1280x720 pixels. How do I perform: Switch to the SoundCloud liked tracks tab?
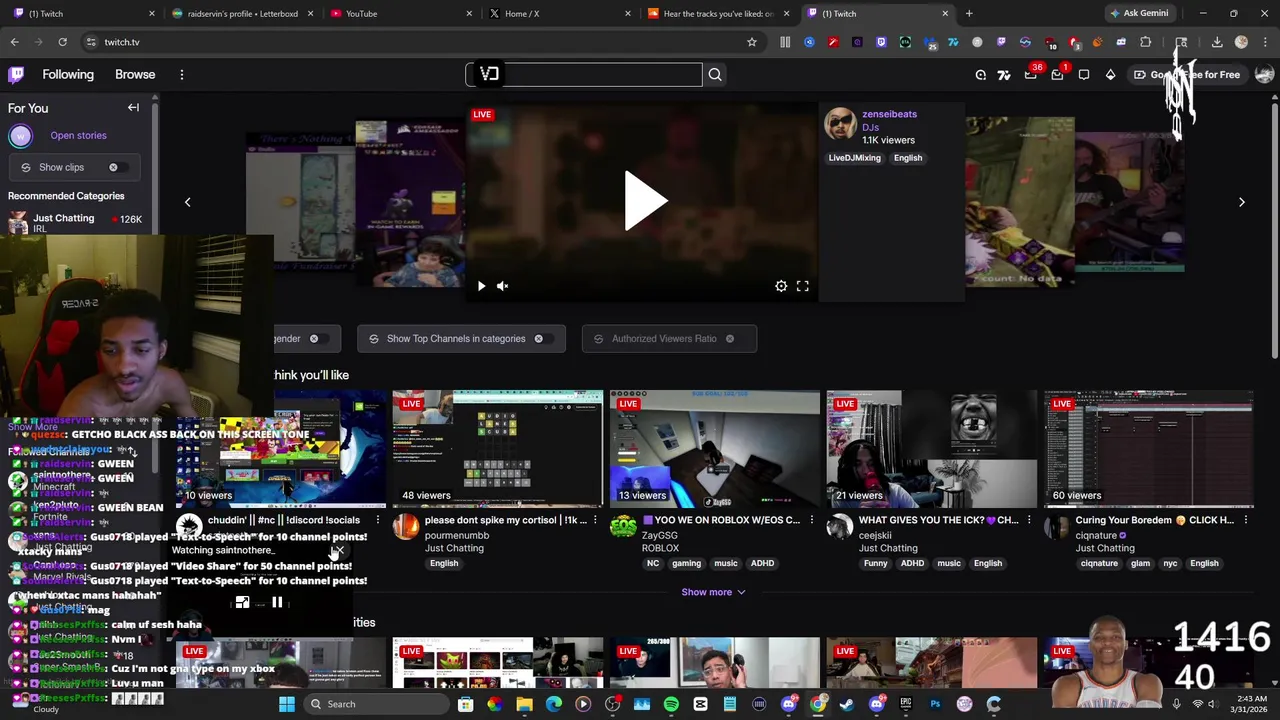coord(718,14)
